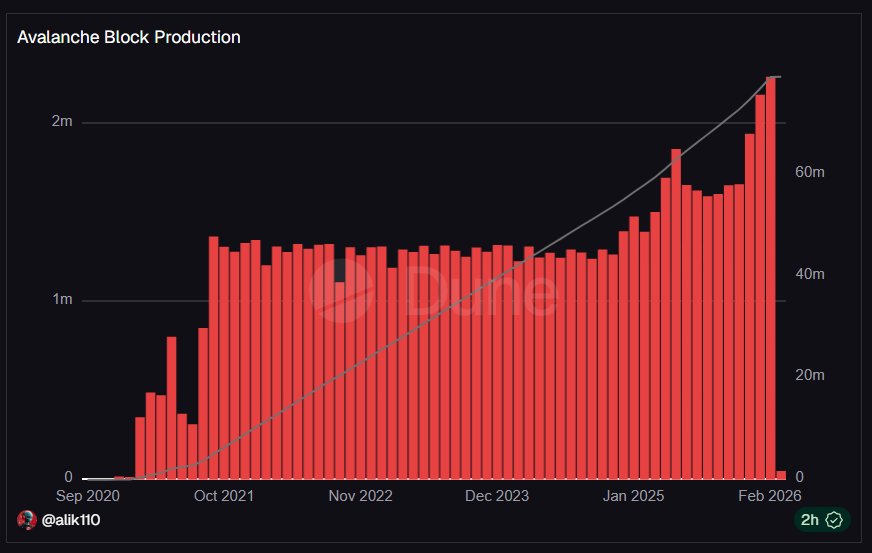Open the Avalanche Block Production chart title

click(x=129, y=38)
